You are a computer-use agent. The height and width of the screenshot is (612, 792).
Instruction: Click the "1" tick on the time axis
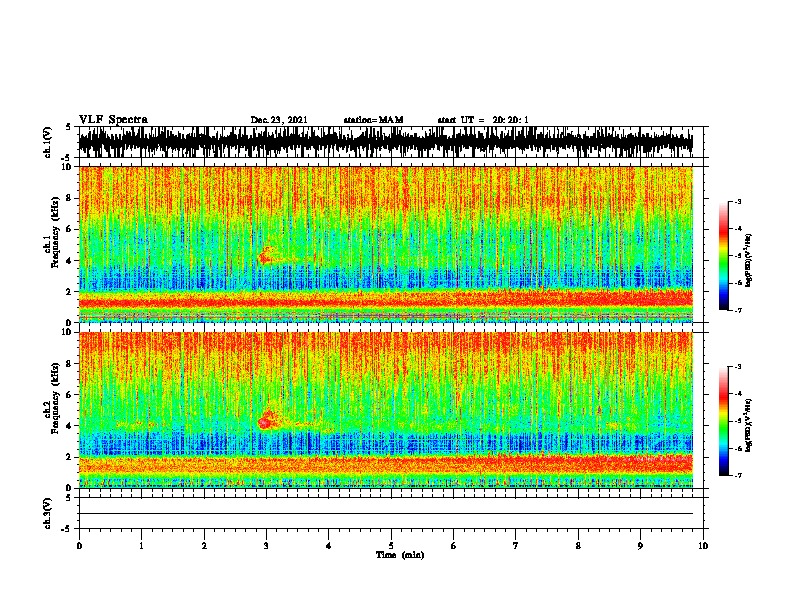pos(141,546)
